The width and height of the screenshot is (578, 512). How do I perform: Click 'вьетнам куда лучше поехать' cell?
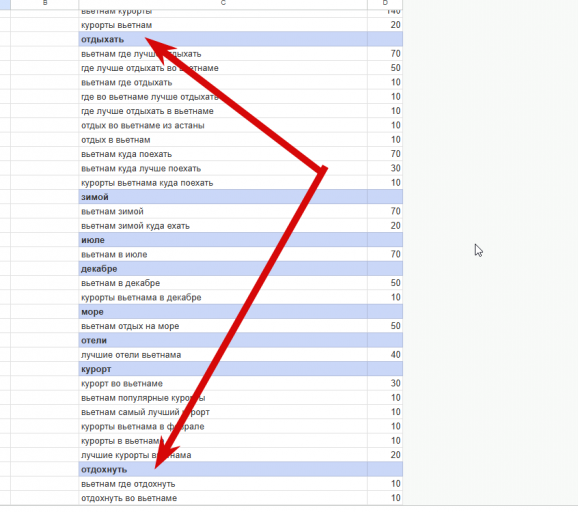tap(223, 168)
